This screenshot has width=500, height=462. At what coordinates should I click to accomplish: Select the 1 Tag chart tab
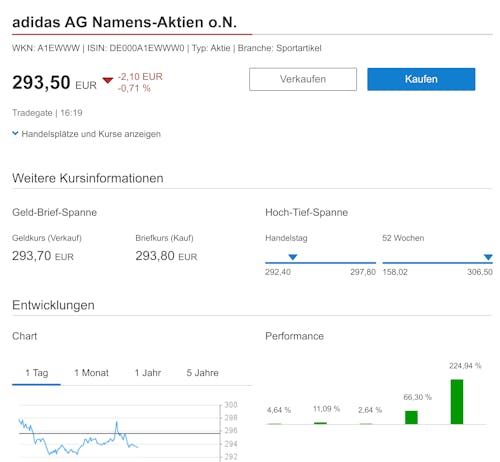(37, 373)
